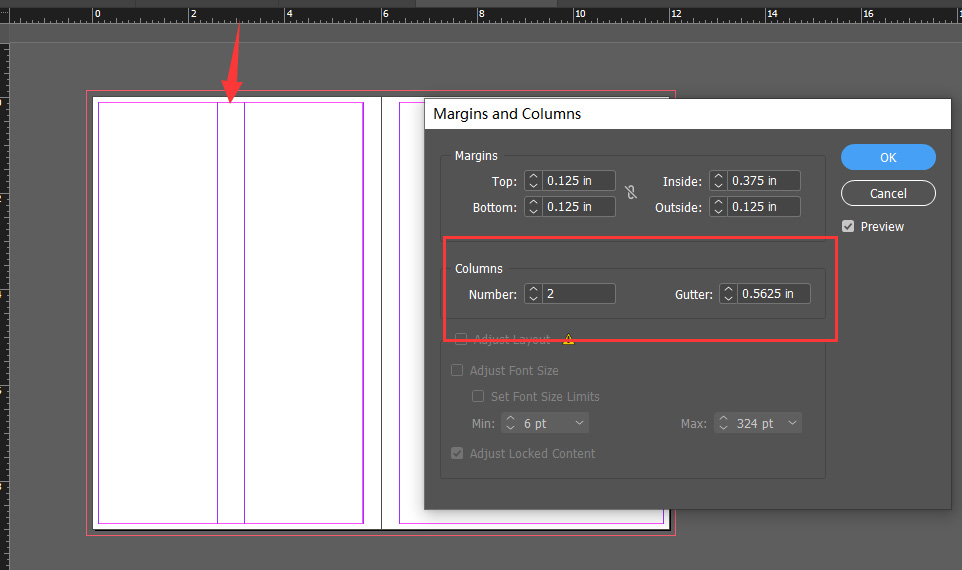Open the Min font size dropdown

tap(579, 423)
